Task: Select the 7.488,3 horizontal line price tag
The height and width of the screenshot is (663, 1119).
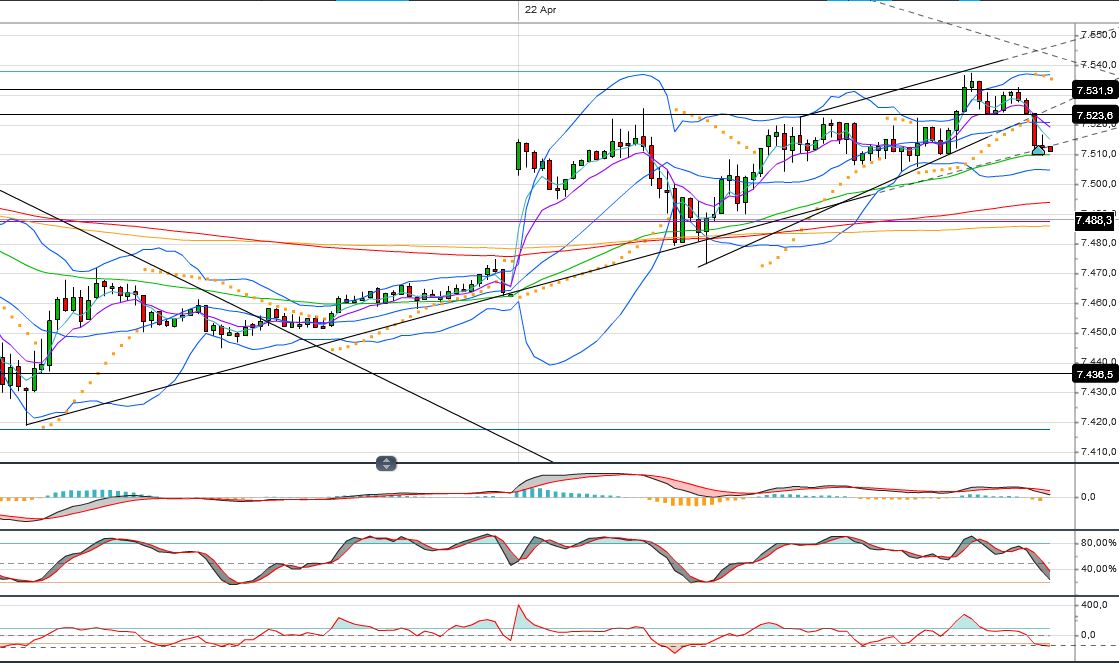Action: tap(1095, 221)
